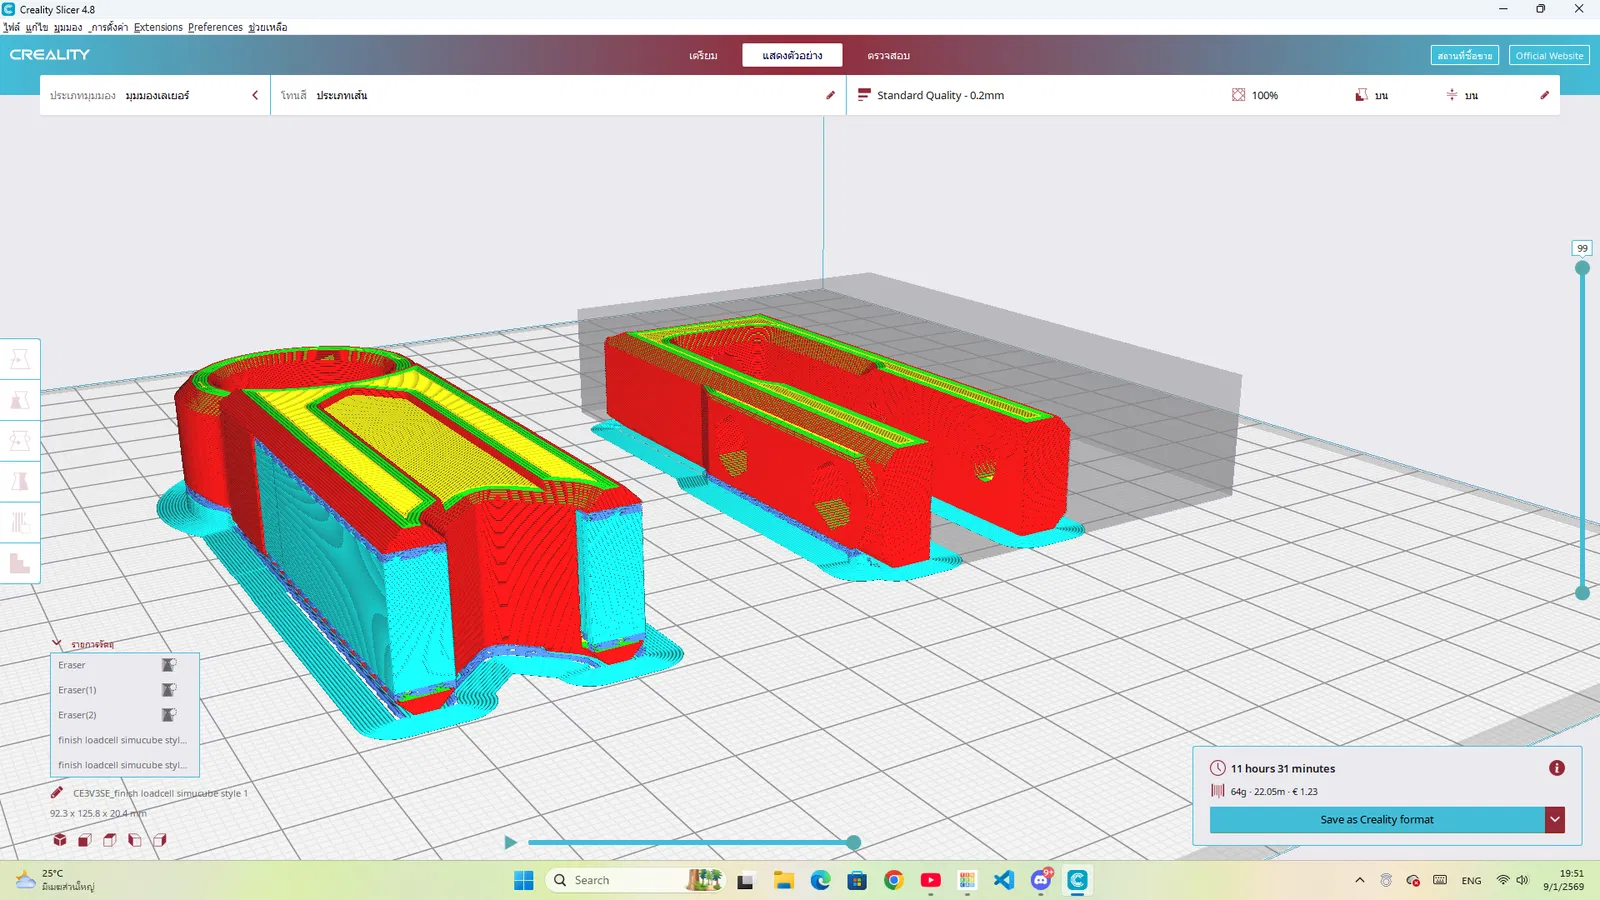Click the top handle of layer slider
1600x900 pixels.
point(1582,268)
